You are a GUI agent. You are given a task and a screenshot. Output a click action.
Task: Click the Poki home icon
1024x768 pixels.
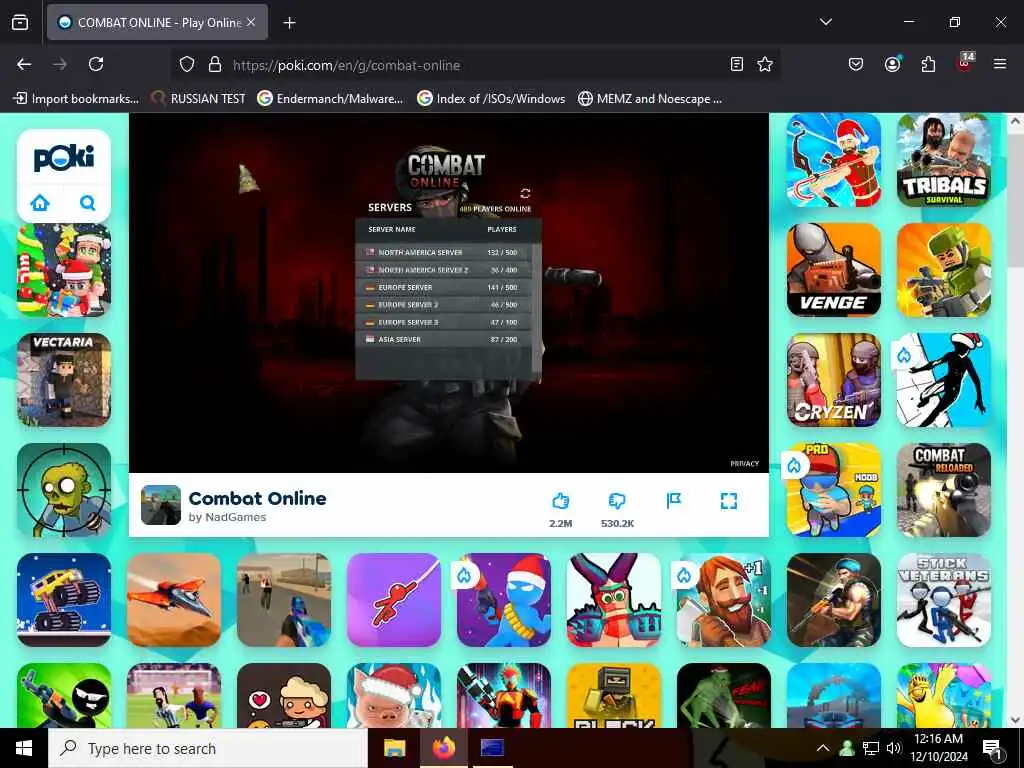click(40, 202)
